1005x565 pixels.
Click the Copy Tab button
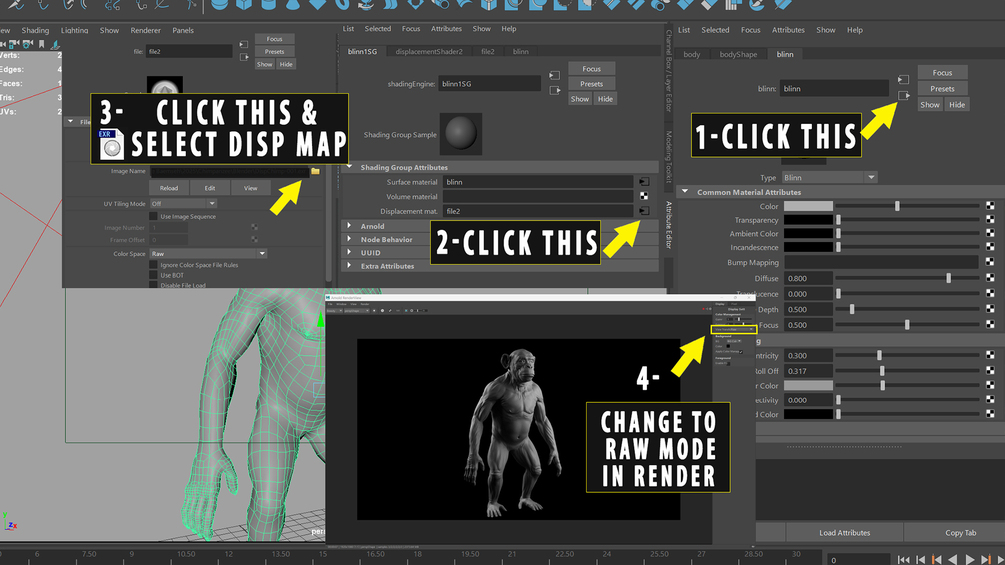coord(960,532)
